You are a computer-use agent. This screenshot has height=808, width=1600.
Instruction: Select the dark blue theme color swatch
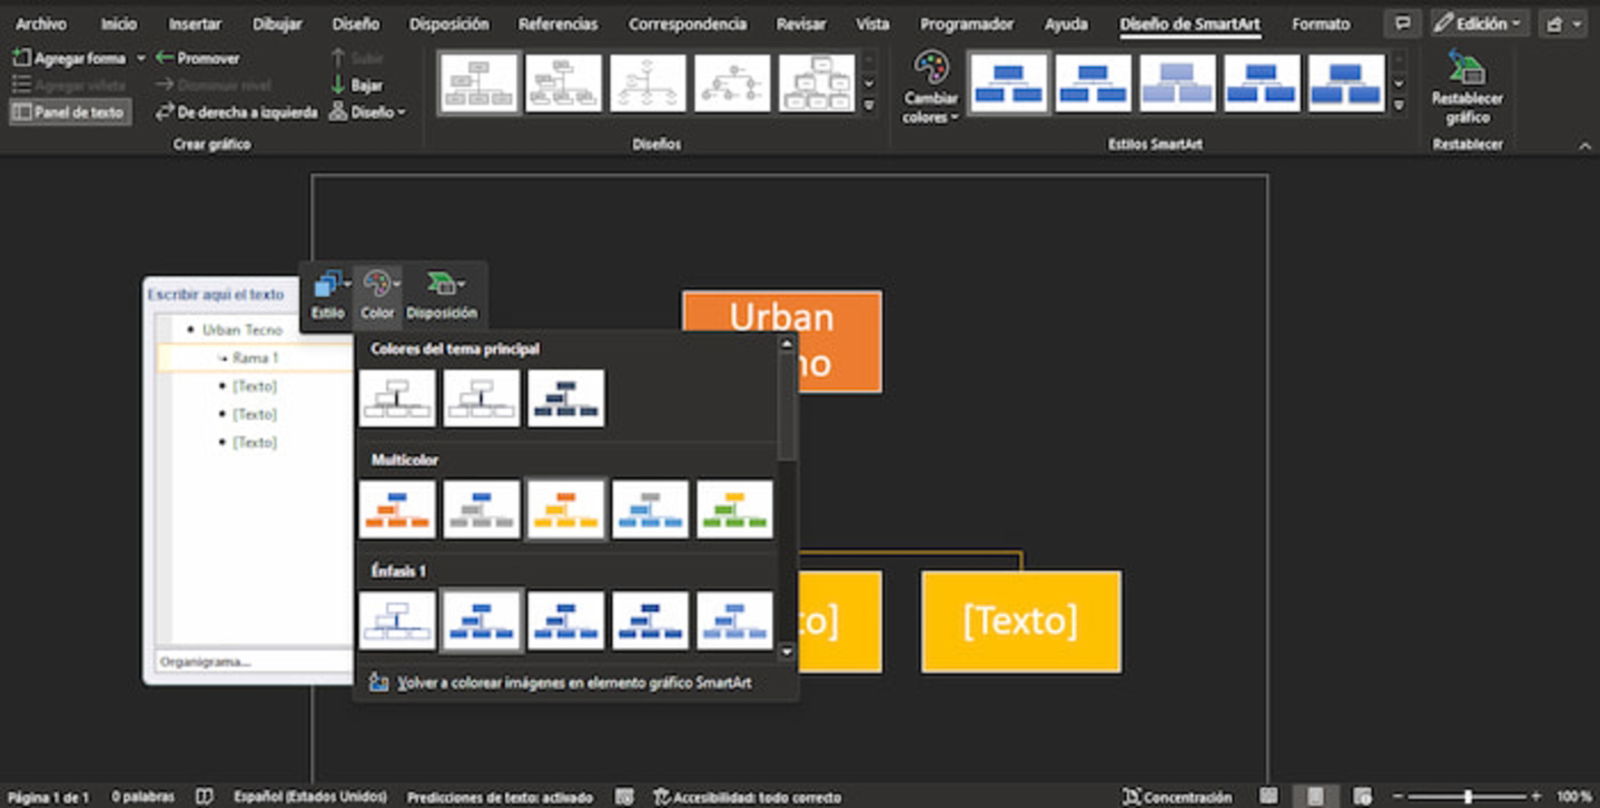pos(565,398)
